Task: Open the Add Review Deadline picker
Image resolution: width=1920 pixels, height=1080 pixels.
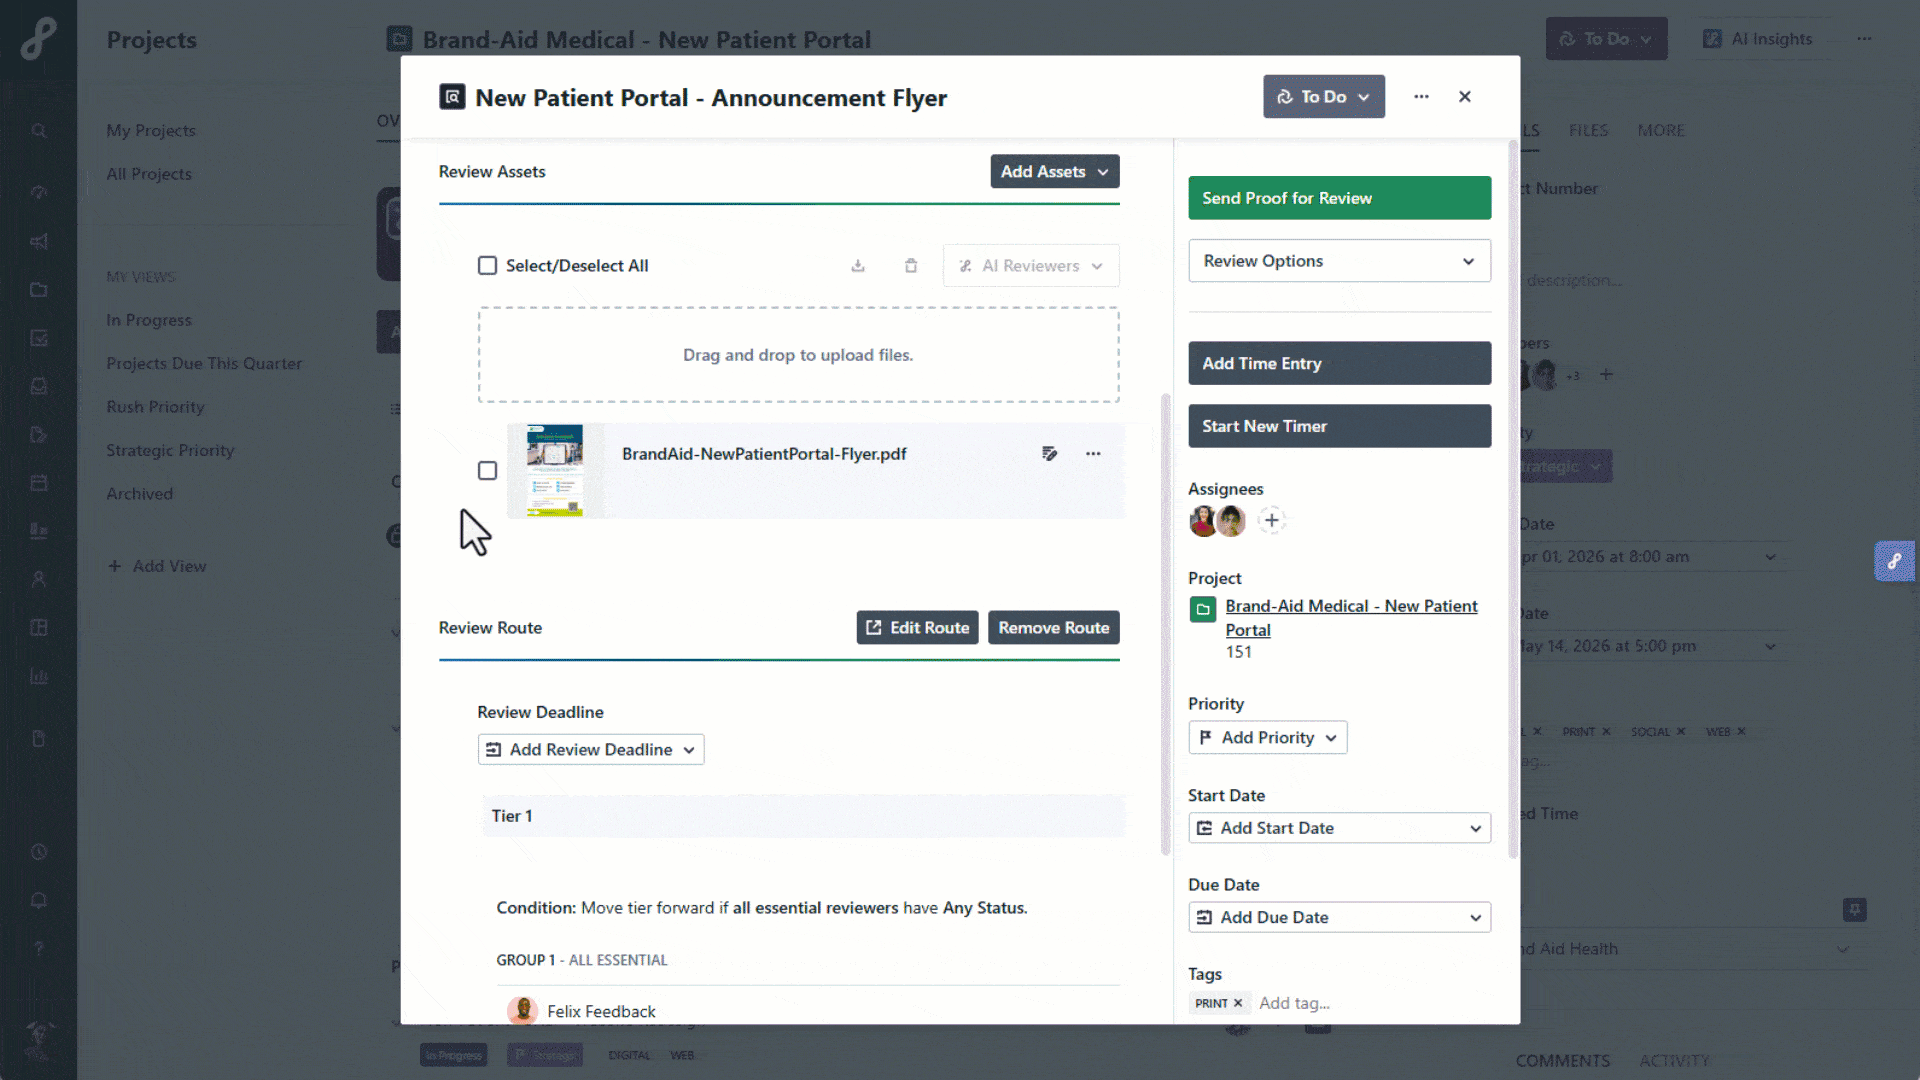Action: click(x=591, y=750)
